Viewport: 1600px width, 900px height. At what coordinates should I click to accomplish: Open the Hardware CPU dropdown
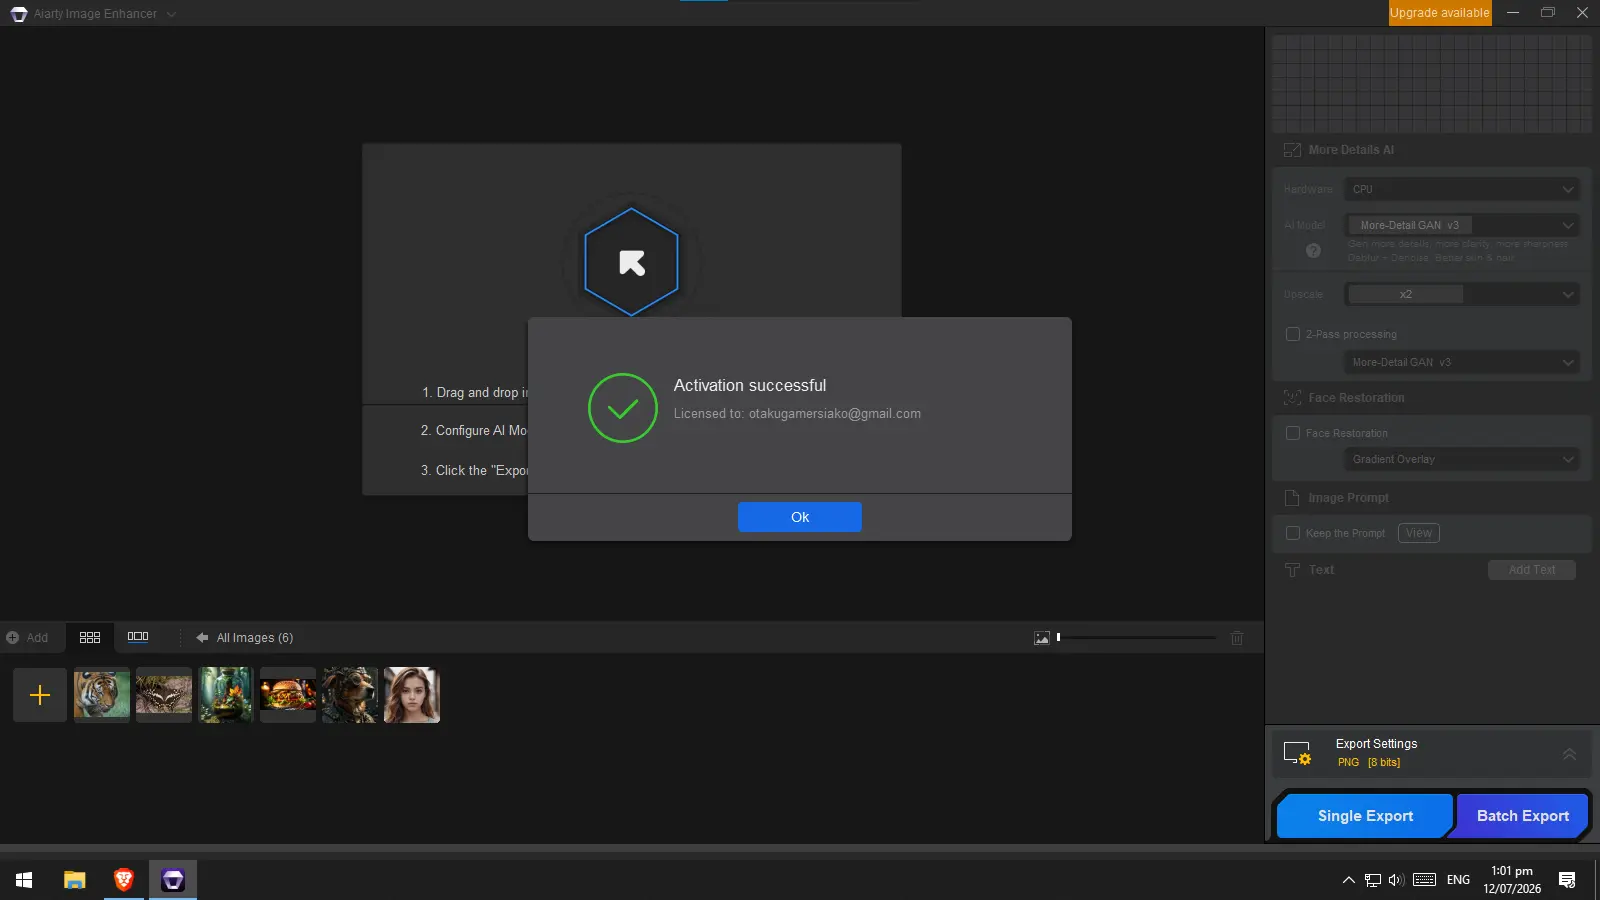pyautogui.click(x=1462, y=189)
